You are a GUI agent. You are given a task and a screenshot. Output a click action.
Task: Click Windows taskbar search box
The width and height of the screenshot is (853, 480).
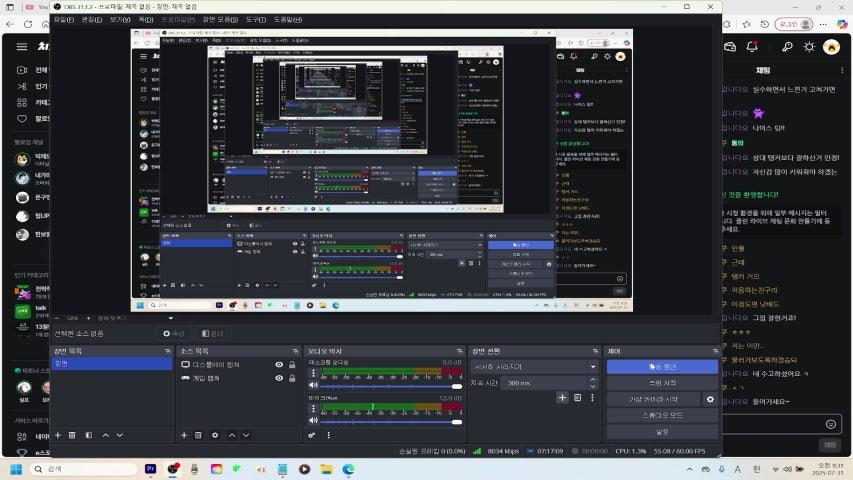coord(83,469)
